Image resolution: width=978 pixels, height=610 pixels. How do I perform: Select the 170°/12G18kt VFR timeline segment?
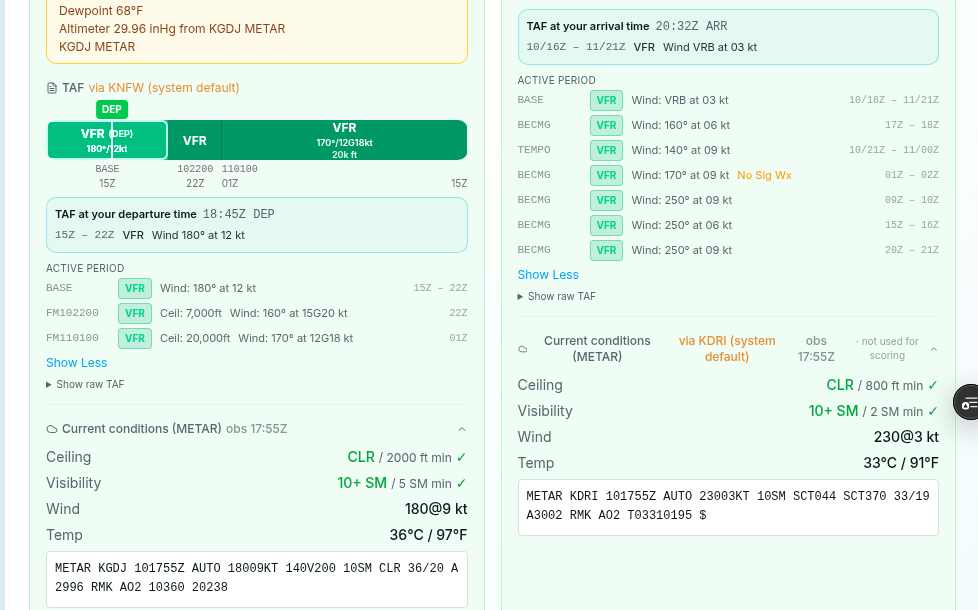click(x=344, y=140)
